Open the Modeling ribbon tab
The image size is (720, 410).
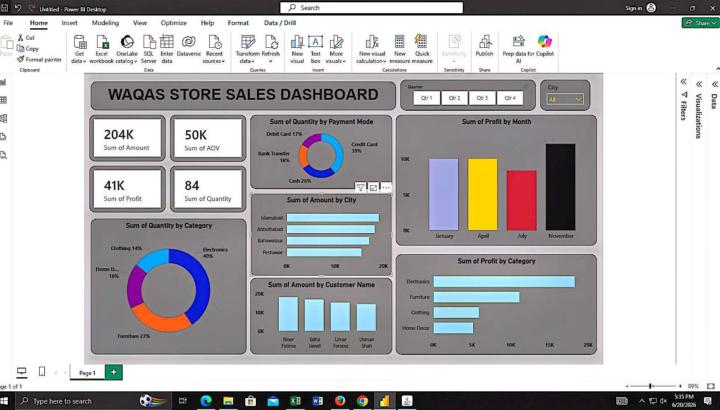[105, 22]
